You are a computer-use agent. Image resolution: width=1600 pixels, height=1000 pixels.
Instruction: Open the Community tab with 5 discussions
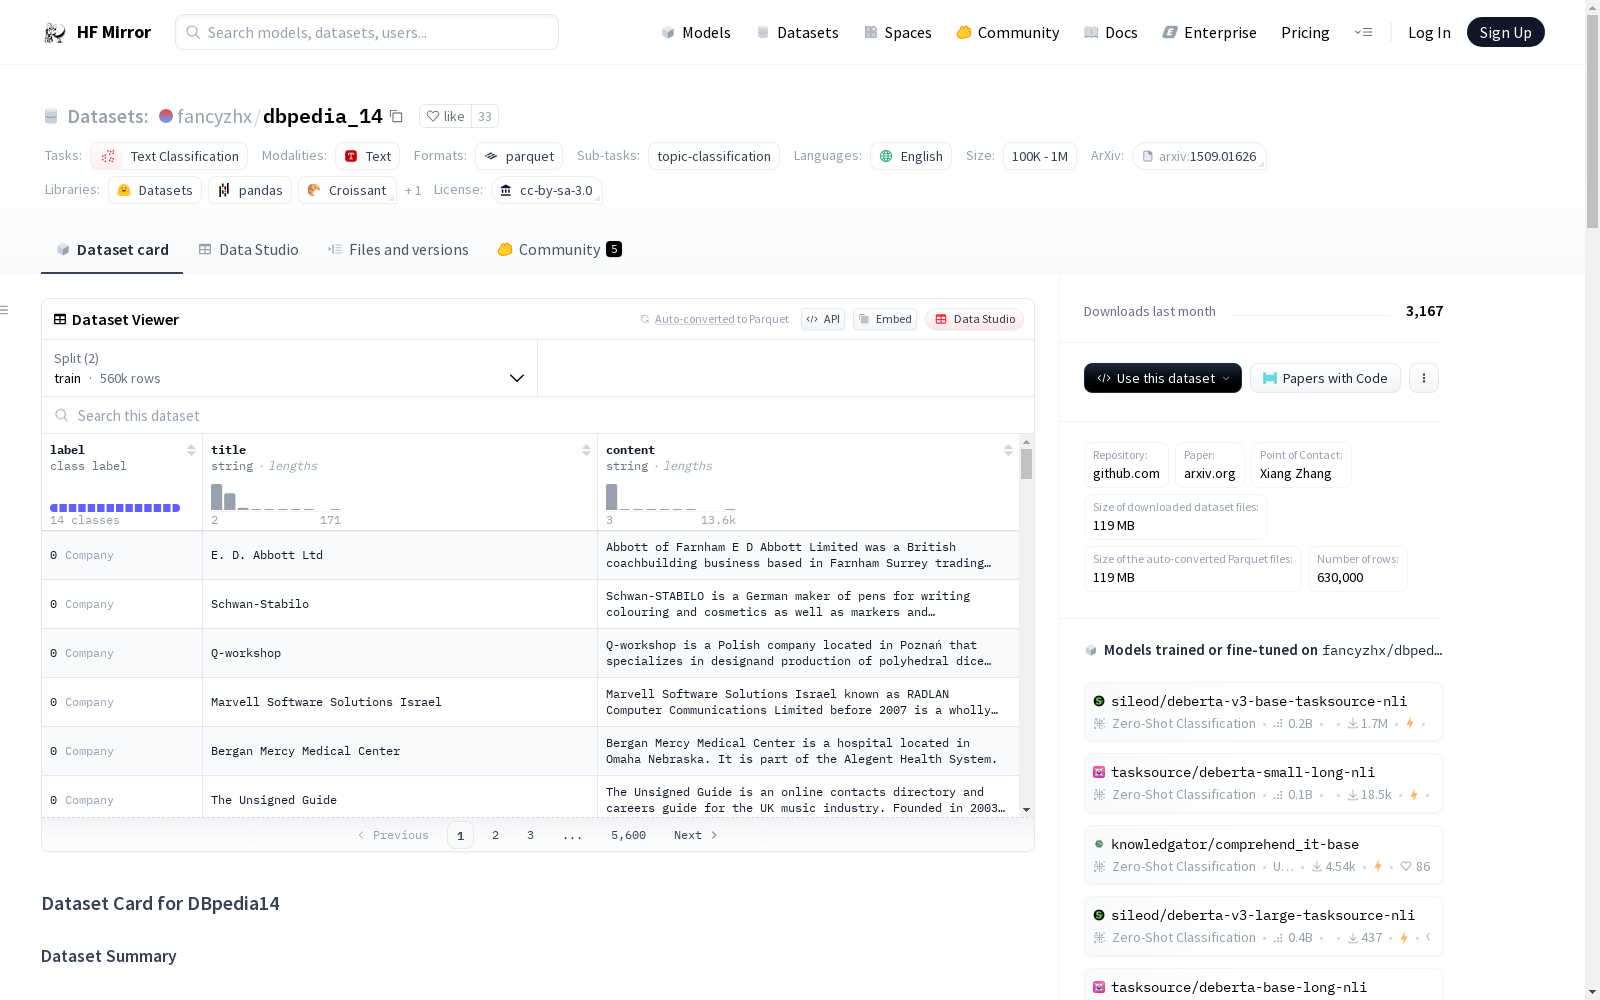click(x=559, y=250)
